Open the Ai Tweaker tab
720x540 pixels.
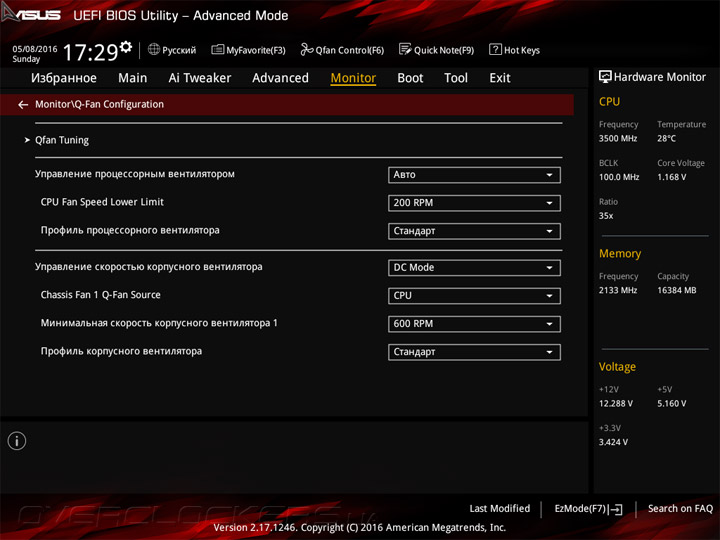[x=200, y=78]
